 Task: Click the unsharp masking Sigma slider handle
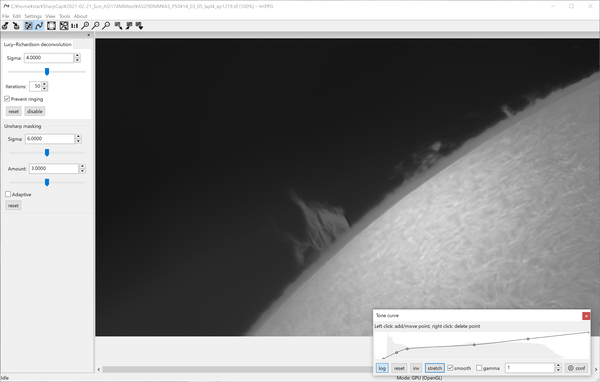point(47,153)
